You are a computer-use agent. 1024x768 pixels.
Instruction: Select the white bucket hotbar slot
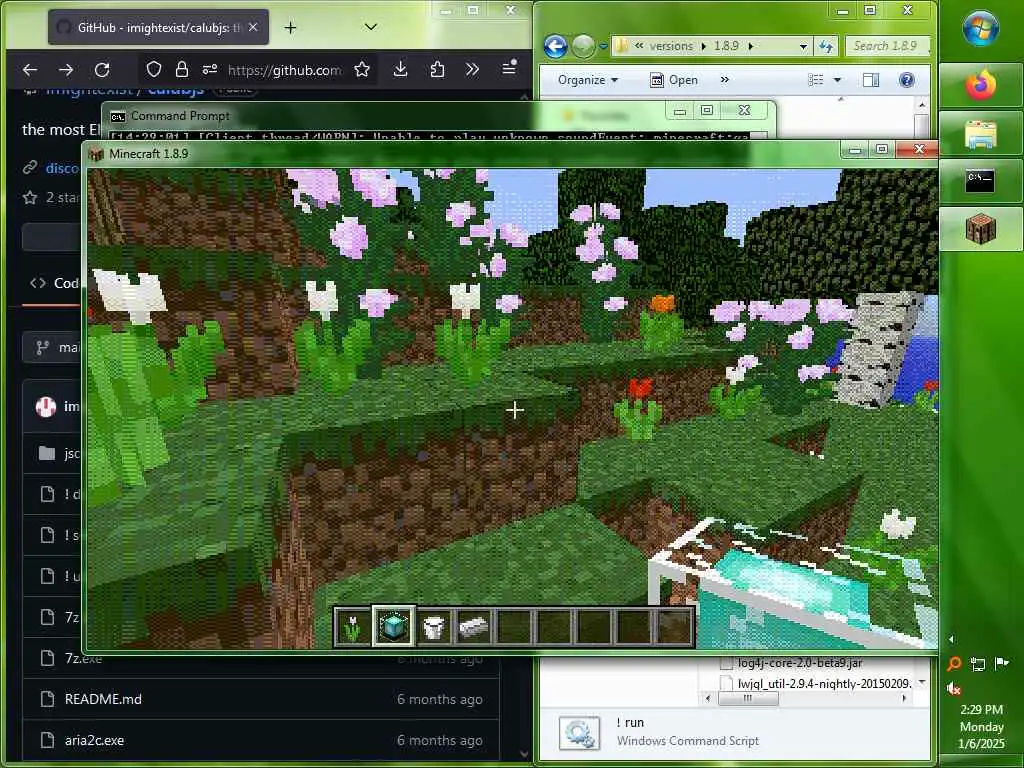(434, 627)
